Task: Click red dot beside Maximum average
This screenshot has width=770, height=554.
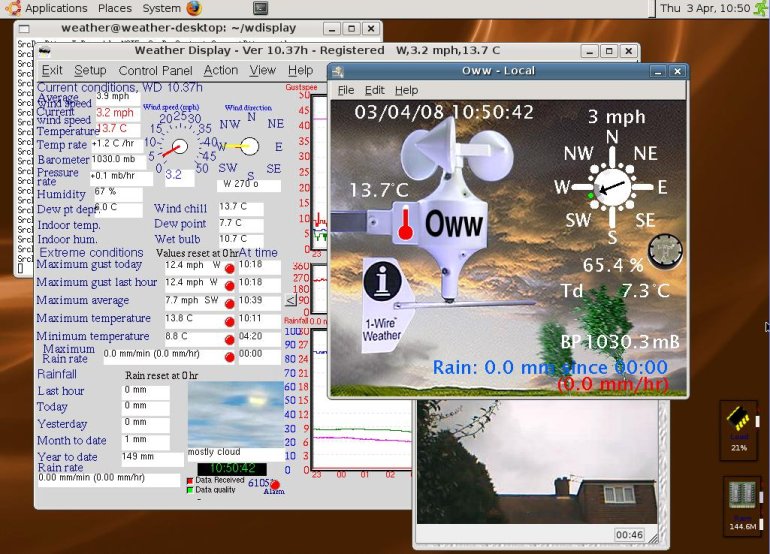Action: click(x=229, y=304)
